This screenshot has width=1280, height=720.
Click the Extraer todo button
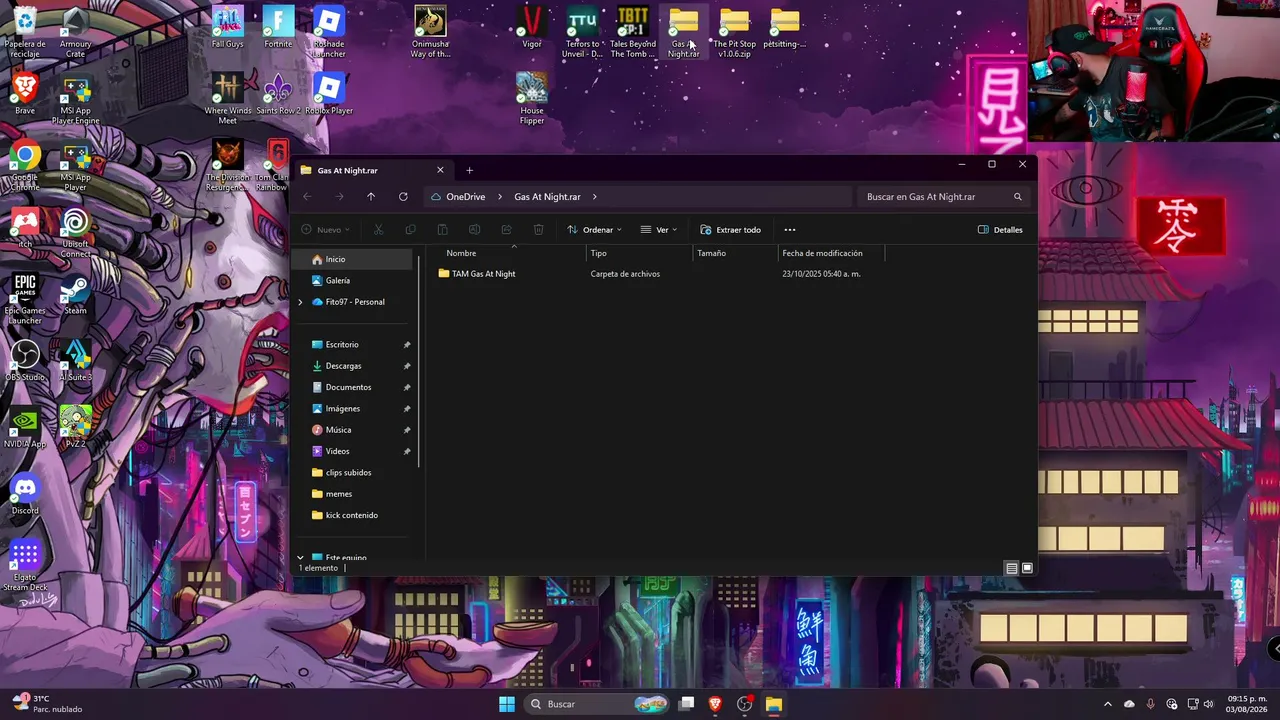point(730,230)
